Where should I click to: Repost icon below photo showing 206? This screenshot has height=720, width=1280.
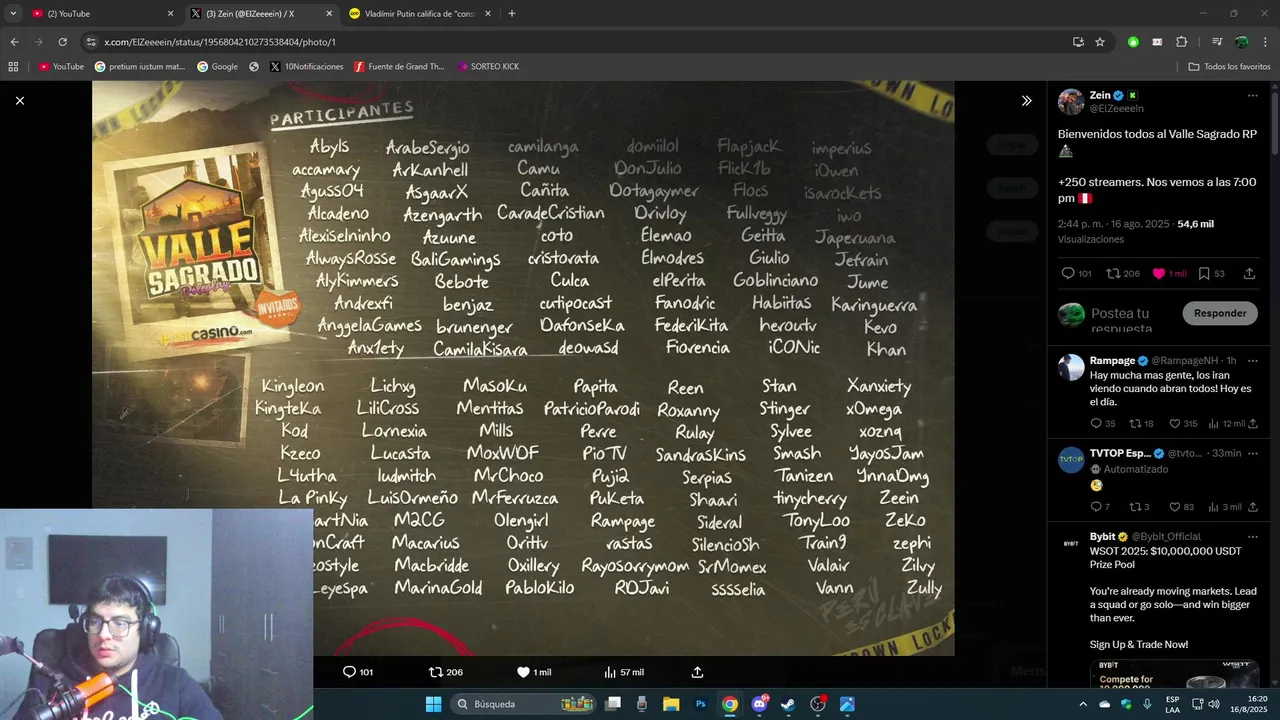click(x=435, y=672)
